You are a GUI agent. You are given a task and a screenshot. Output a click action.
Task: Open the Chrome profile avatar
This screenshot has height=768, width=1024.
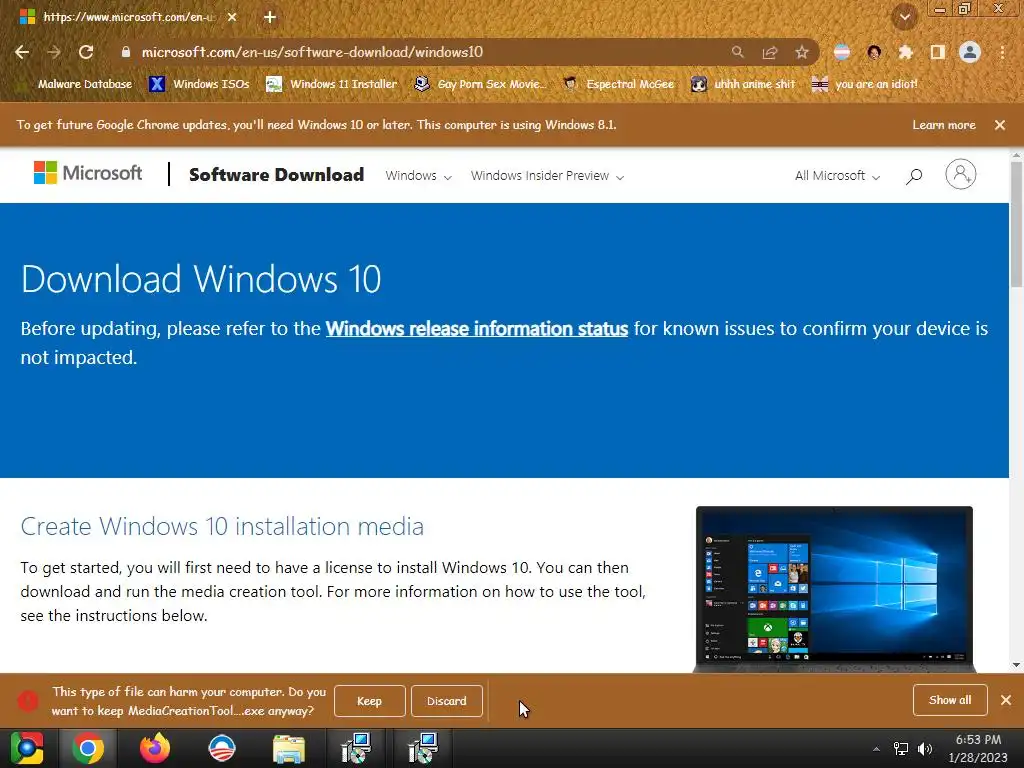pos(970,52)
